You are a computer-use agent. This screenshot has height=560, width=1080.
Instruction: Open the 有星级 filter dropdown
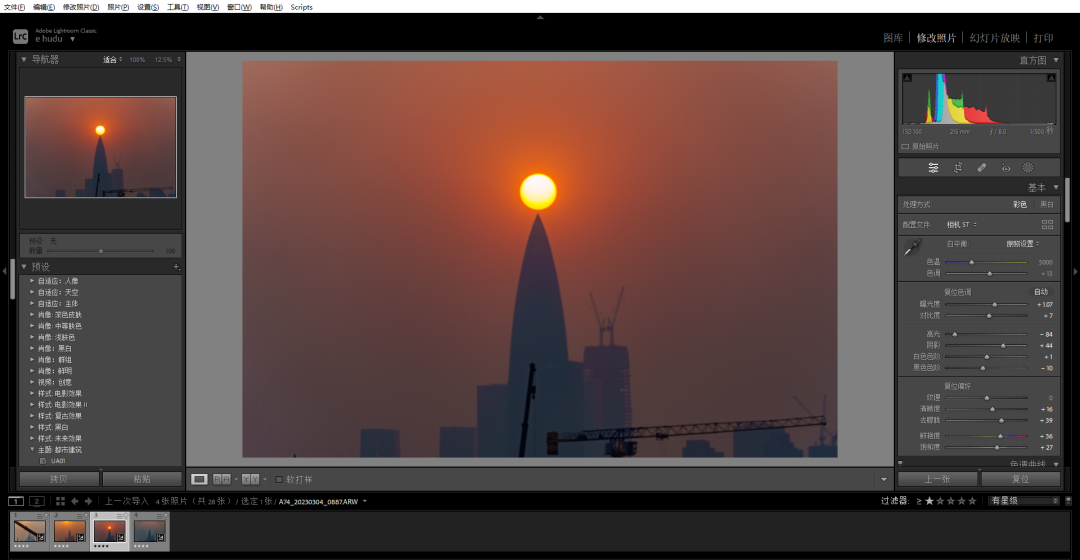pyautogui.click(x=1022, y=501)
